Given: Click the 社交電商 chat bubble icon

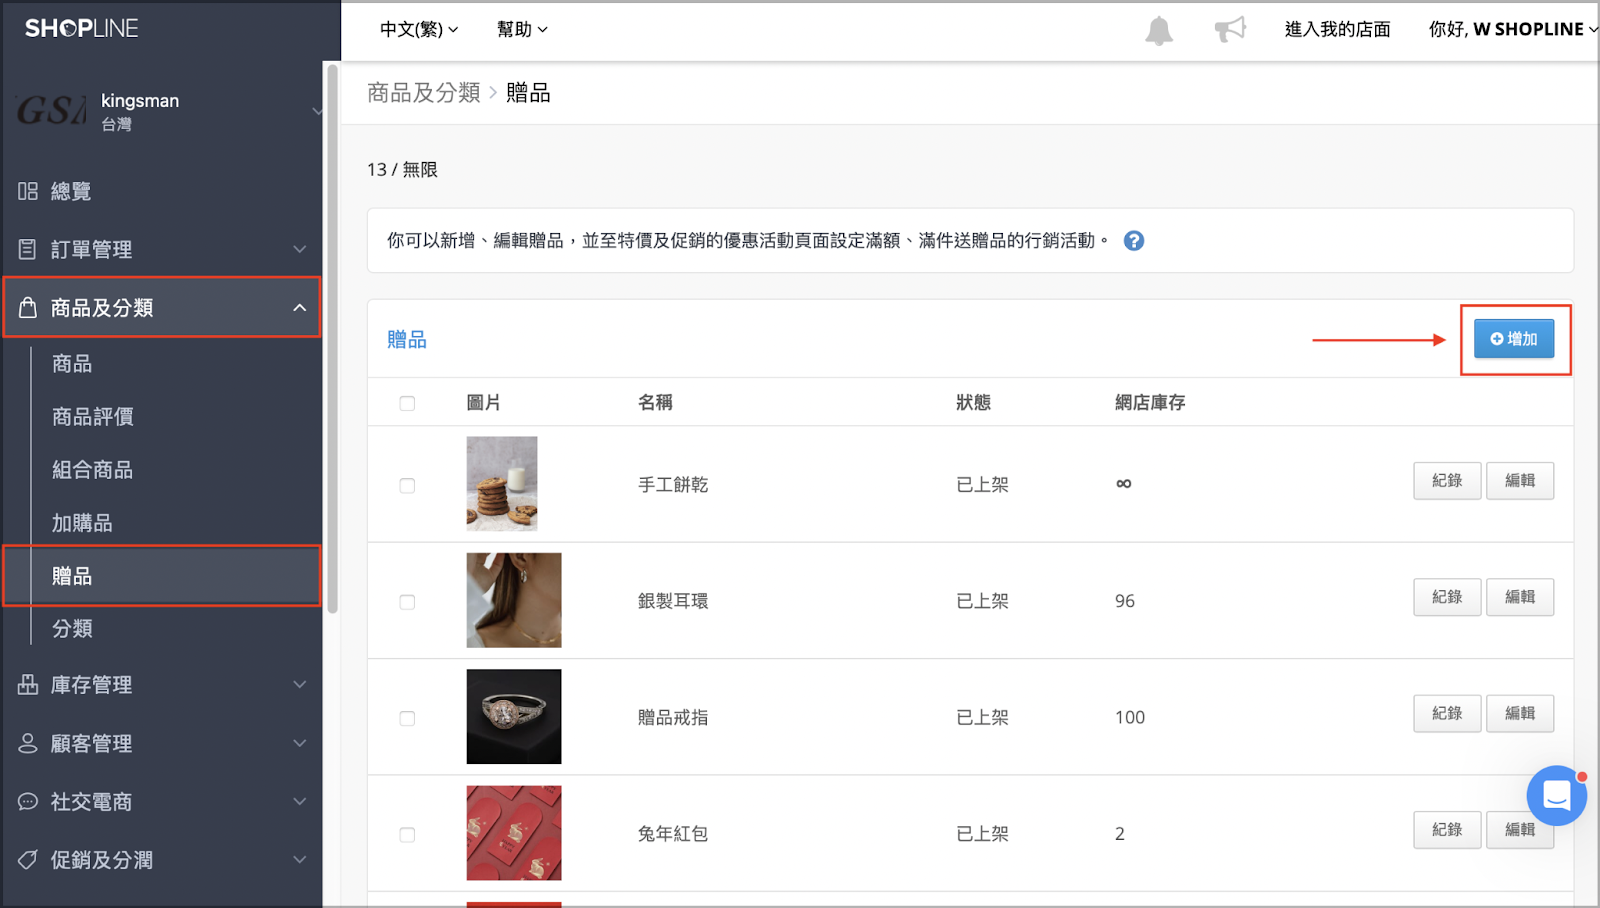Looking at the screenshot, I should 28,802.
